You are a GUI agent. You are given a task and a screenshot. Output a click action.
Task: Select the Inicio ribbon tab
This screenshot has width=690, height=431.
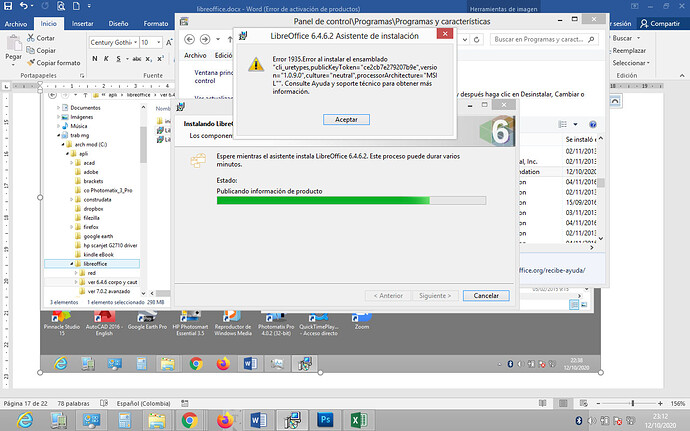point(48,24)
